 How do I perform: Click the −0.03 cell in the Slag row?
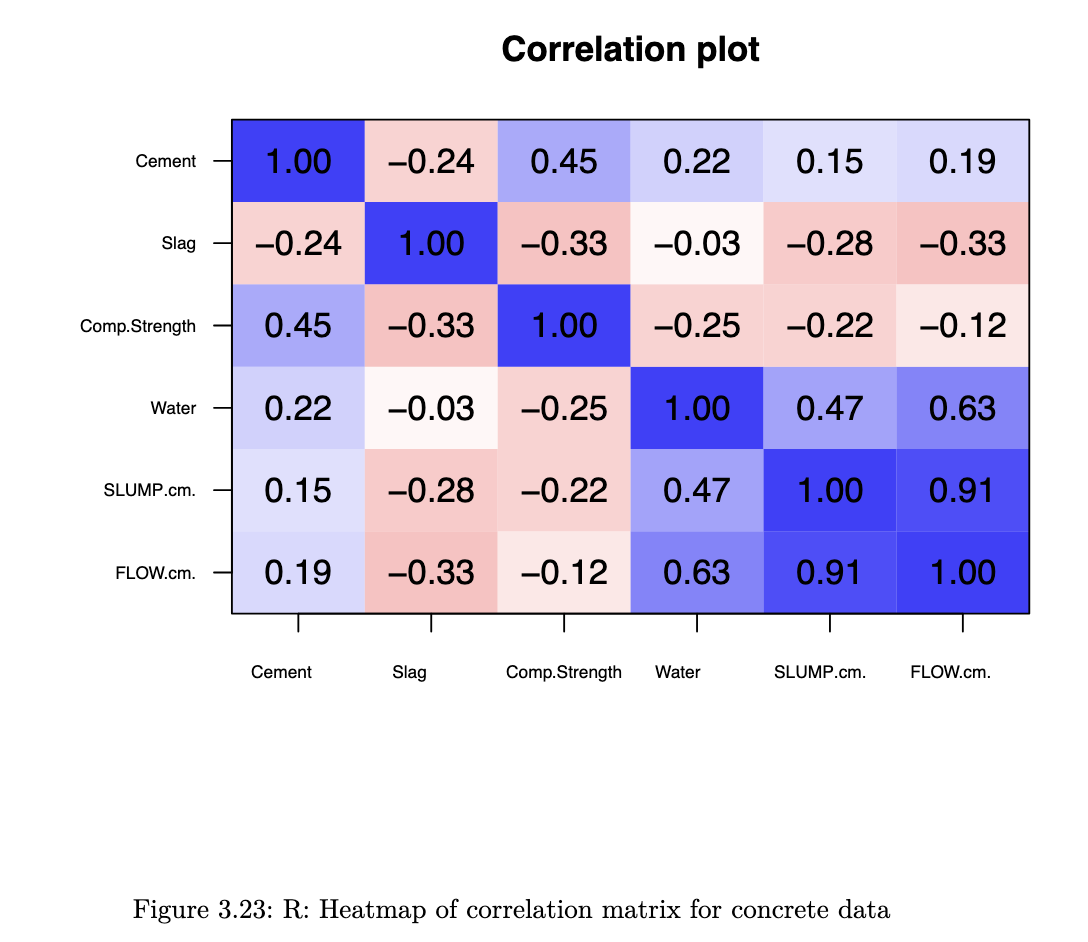(697, 243)
